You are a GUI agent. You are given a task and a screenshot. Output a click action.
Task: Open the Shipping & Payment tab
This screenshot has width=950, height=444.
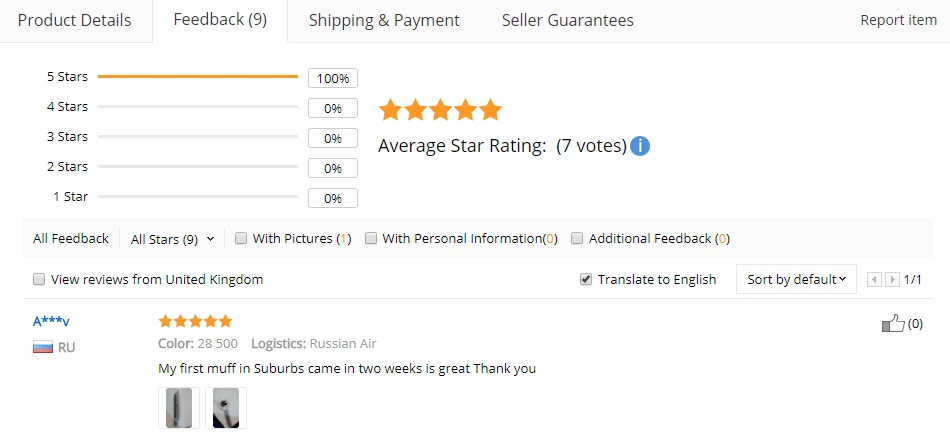[x=384, y=21]
